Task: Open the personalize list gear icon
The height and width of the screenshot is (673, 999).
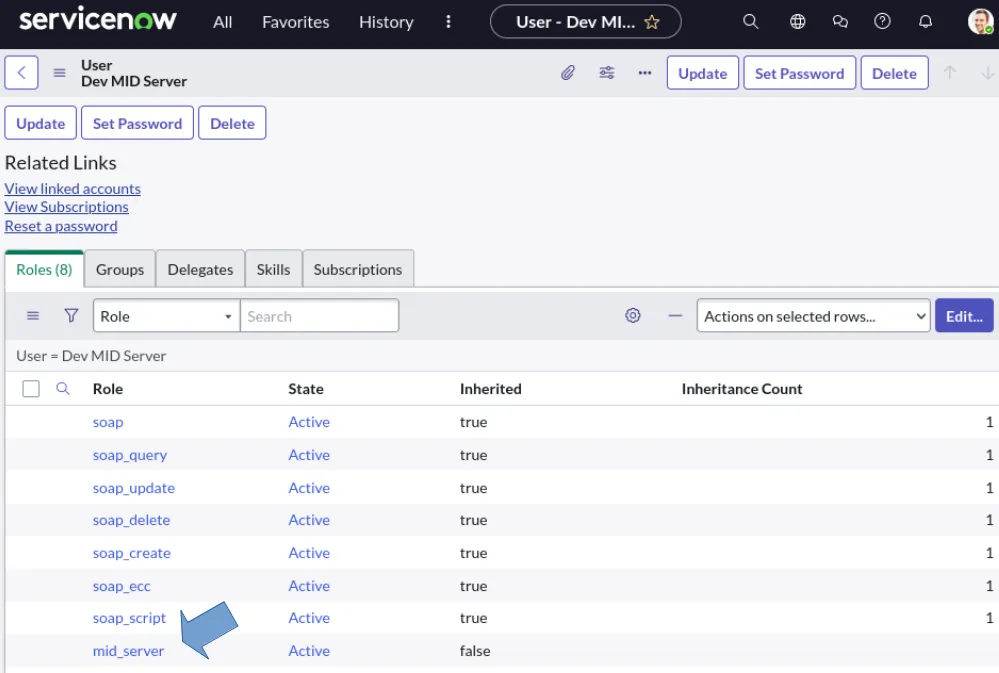Action: 633,315
